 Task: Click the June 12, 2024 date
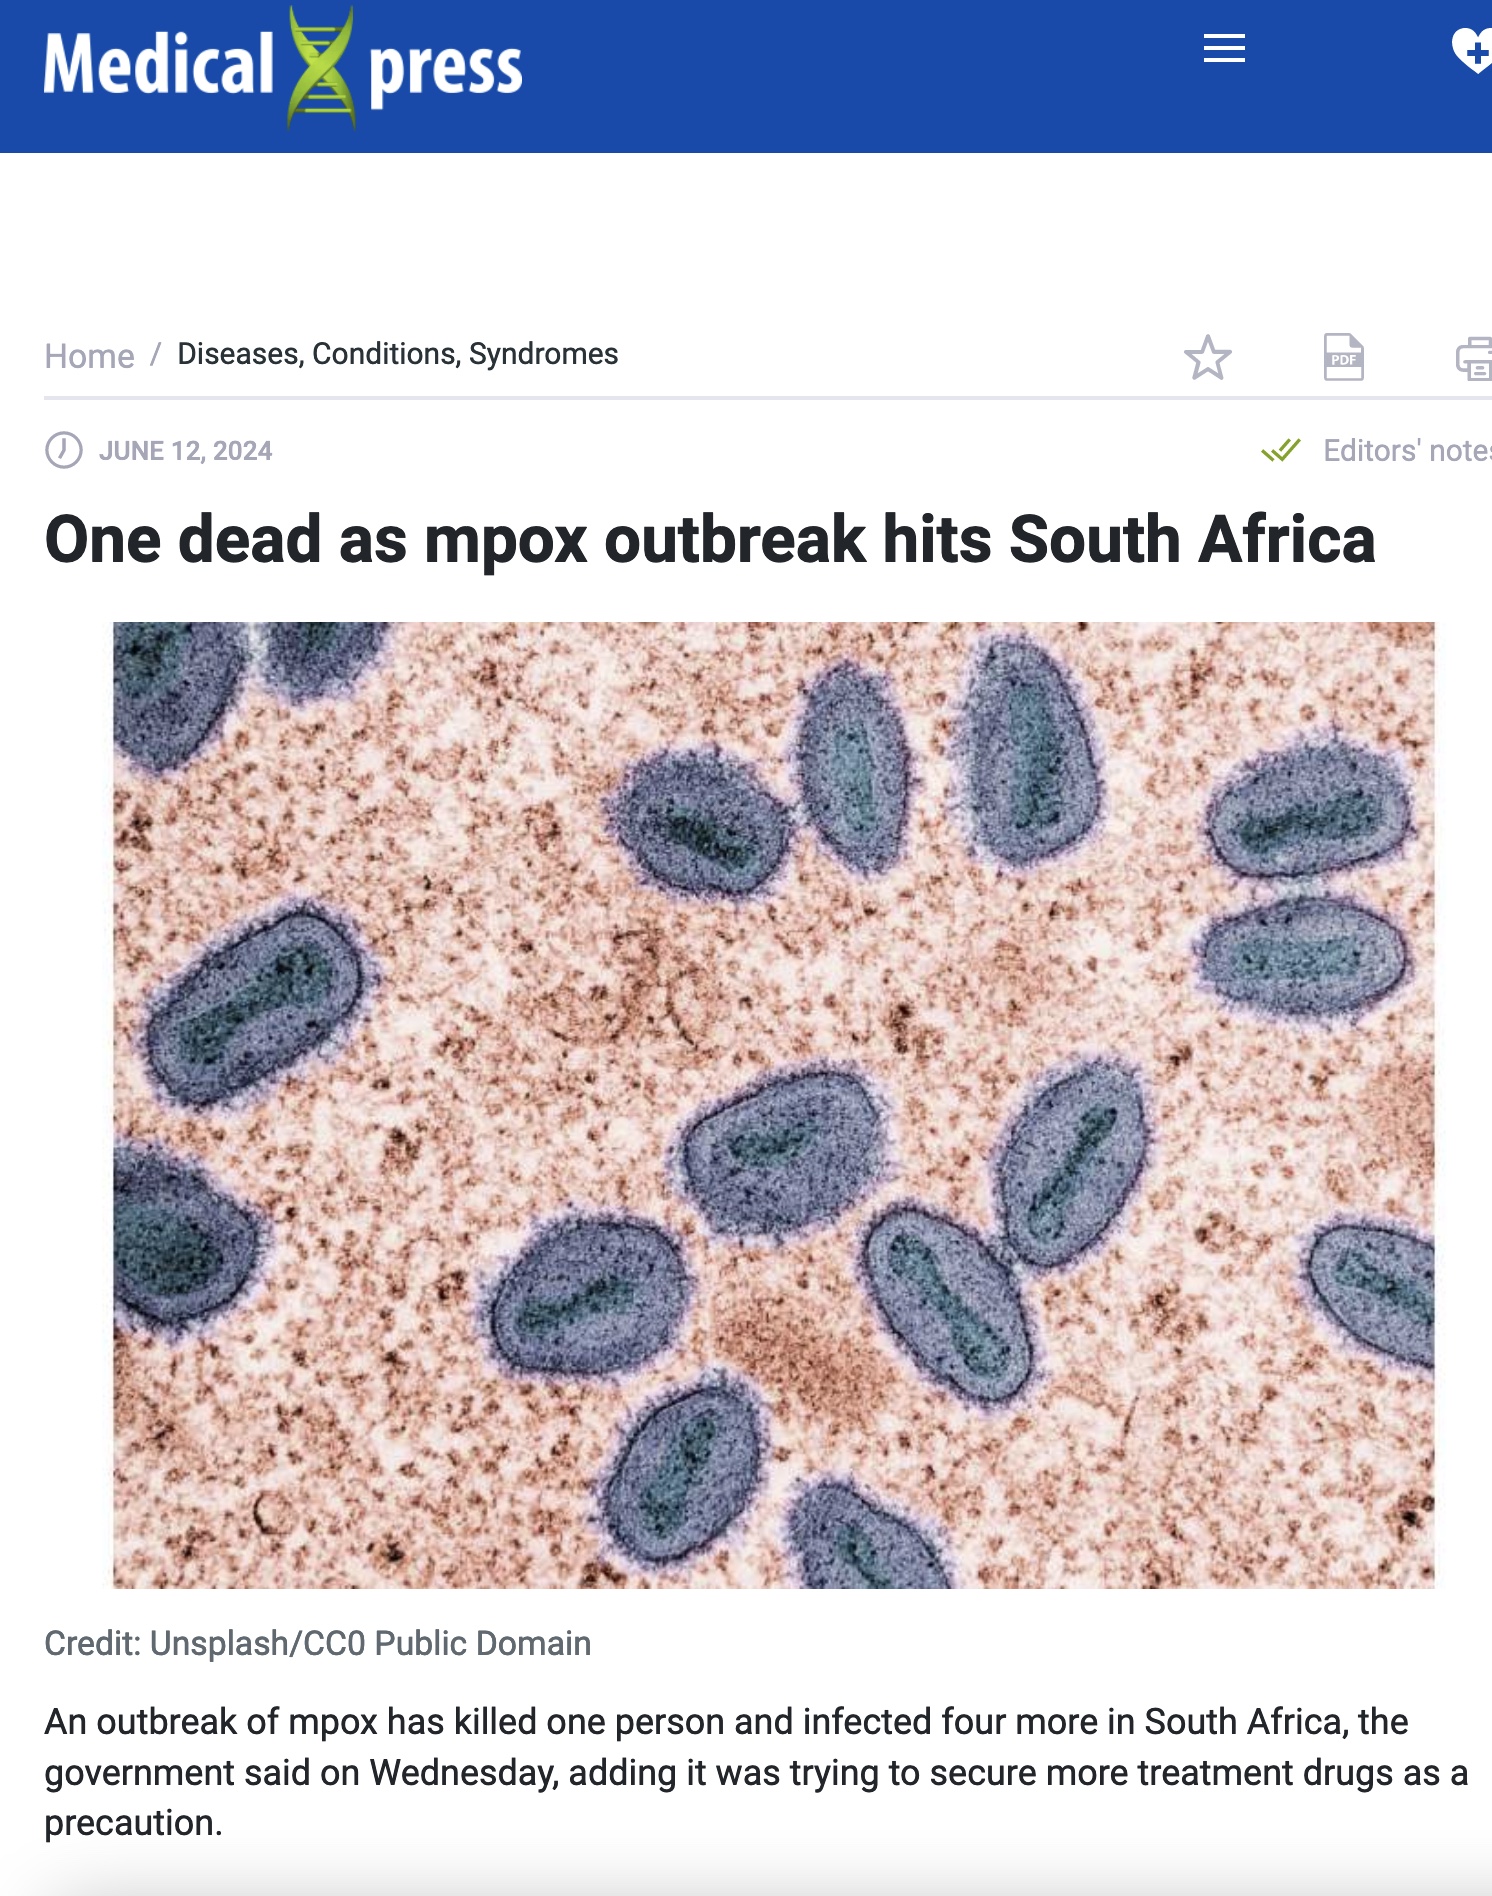(185, 451)
